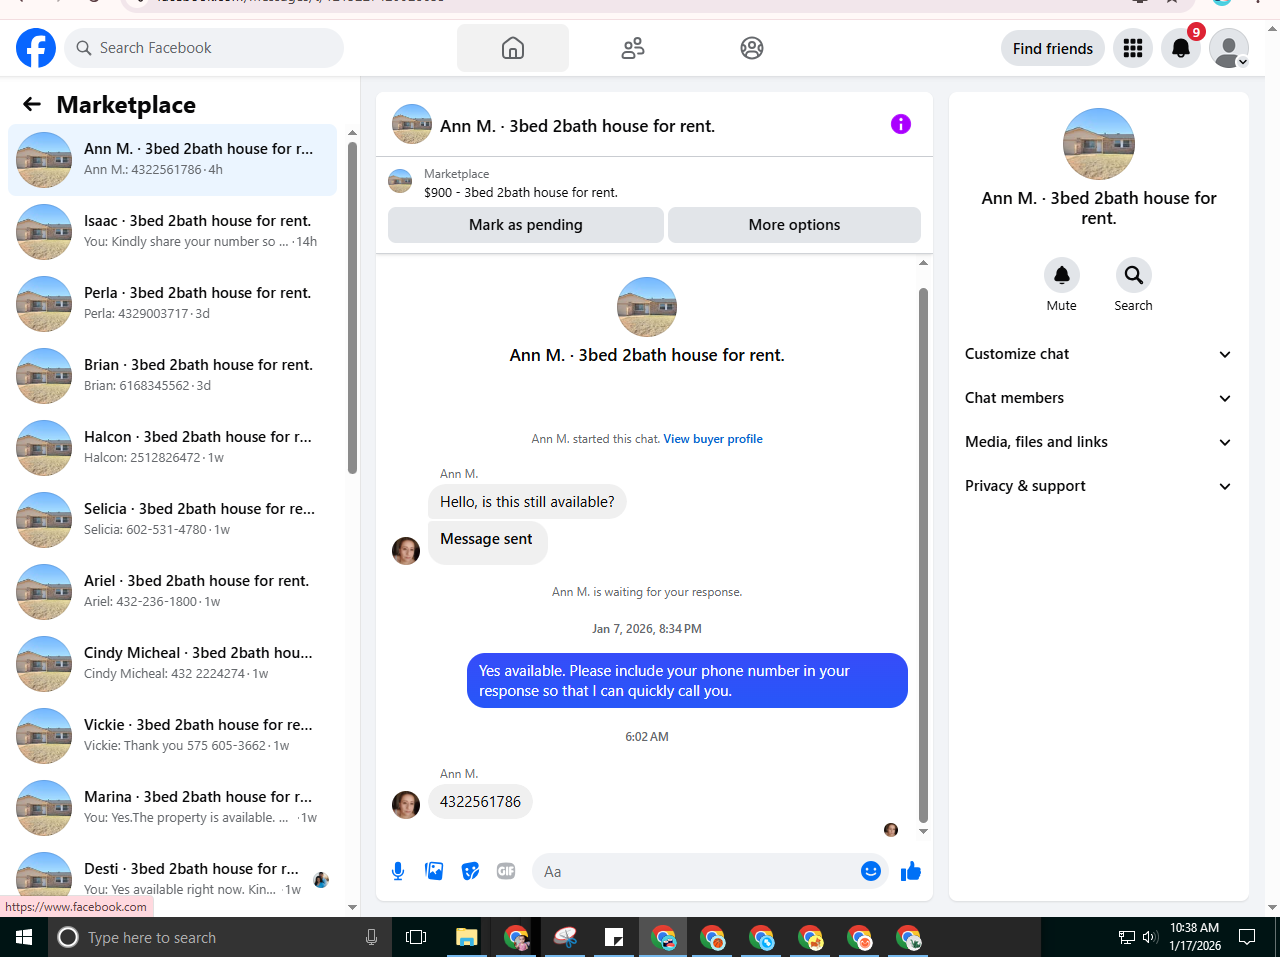Open the Groups tab icon
Viewport: 1280px width, 957px height.
tap(752, 48)
